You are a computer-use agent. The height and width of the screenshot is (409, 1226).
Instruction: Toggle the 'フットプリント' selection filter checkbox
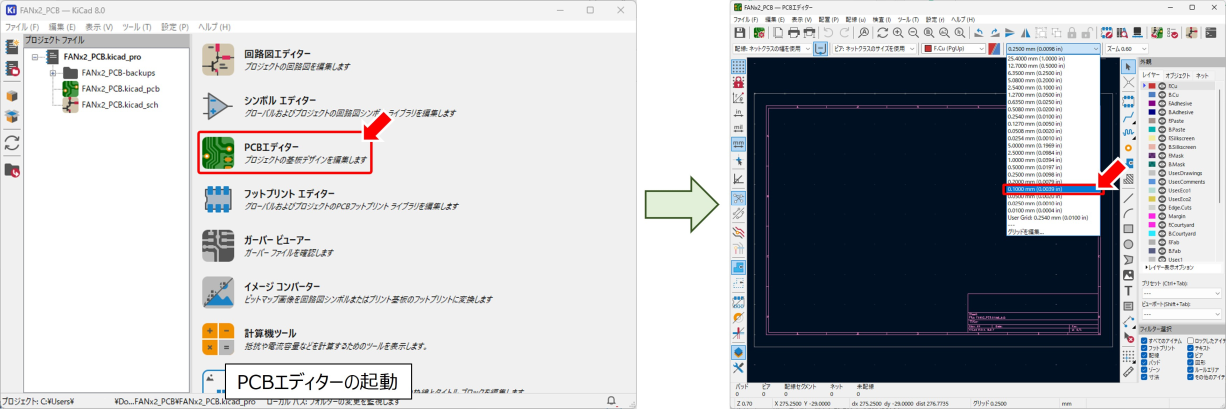[1146, 349]
